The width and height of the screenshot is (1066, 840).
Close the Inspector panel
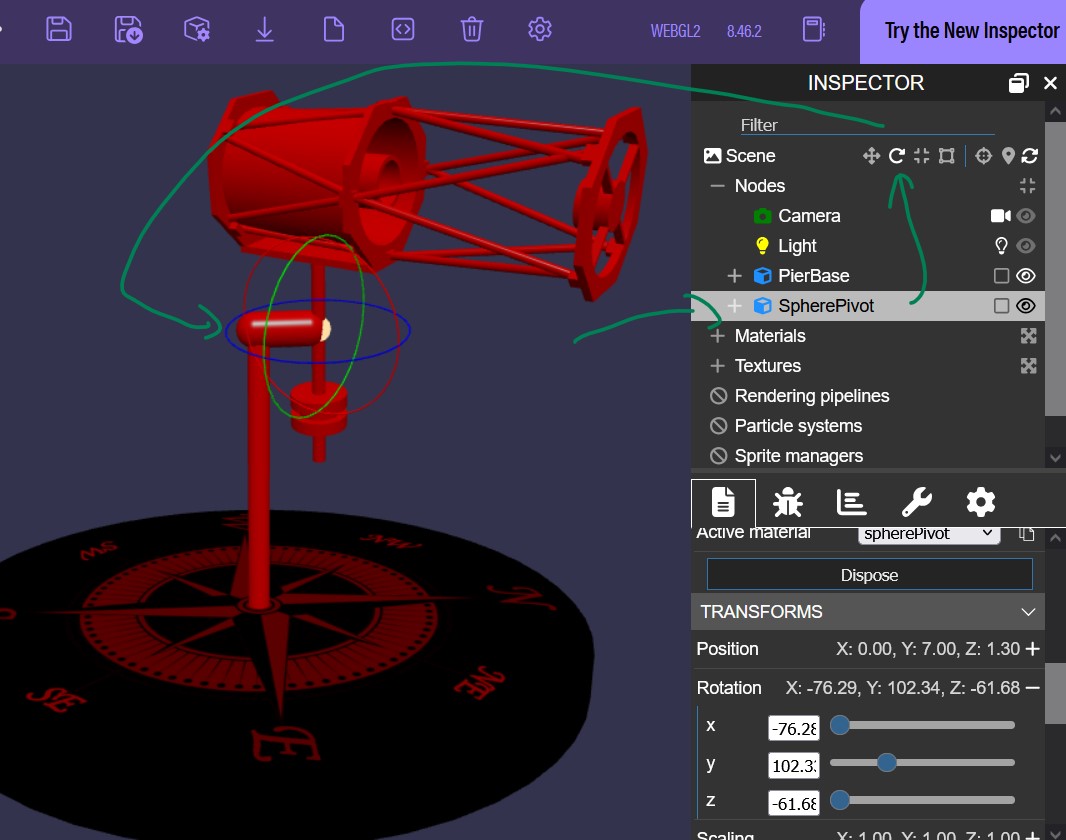1050,83
